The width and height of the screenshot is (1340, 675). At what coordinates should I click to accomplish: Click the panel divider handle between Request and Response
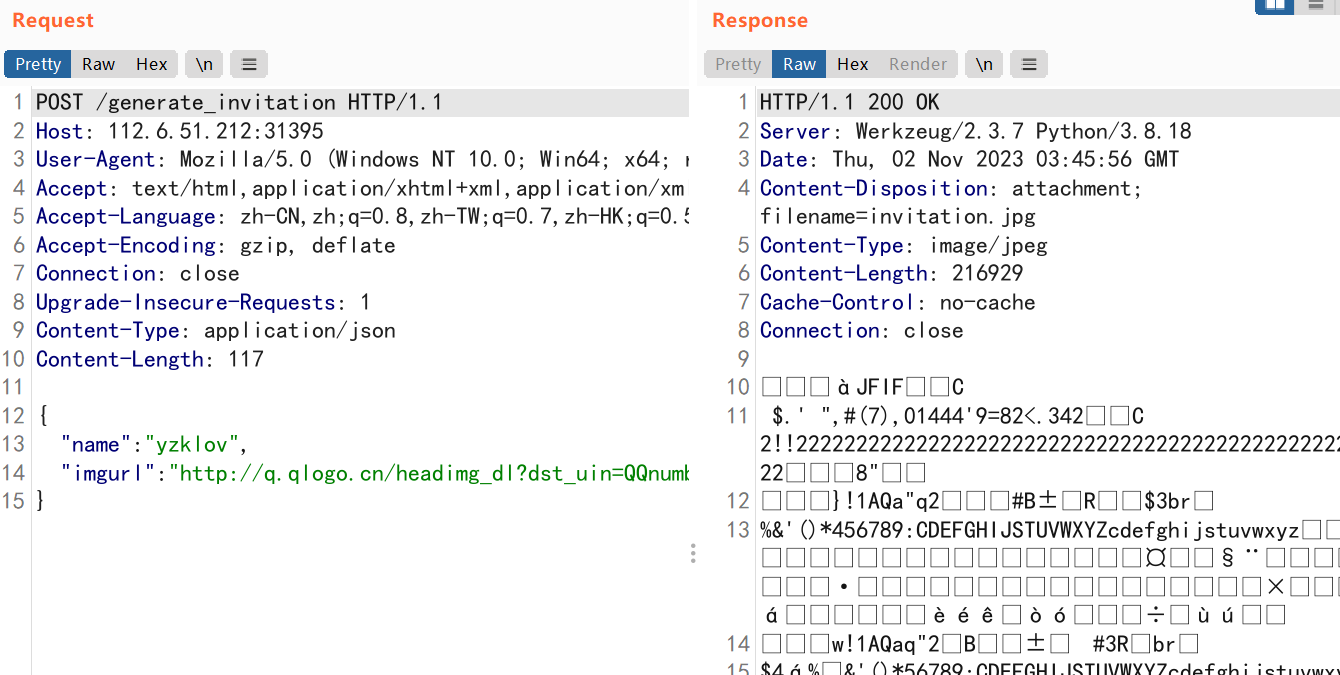click(x=693, y=553)
